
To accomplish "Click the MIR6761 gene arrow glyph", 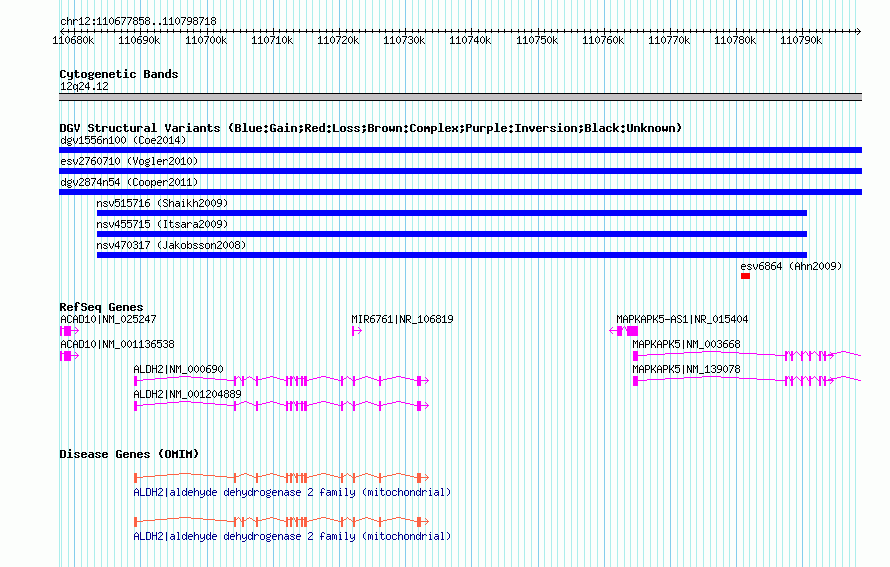I will pyautogui.click(x=356, y=331).
